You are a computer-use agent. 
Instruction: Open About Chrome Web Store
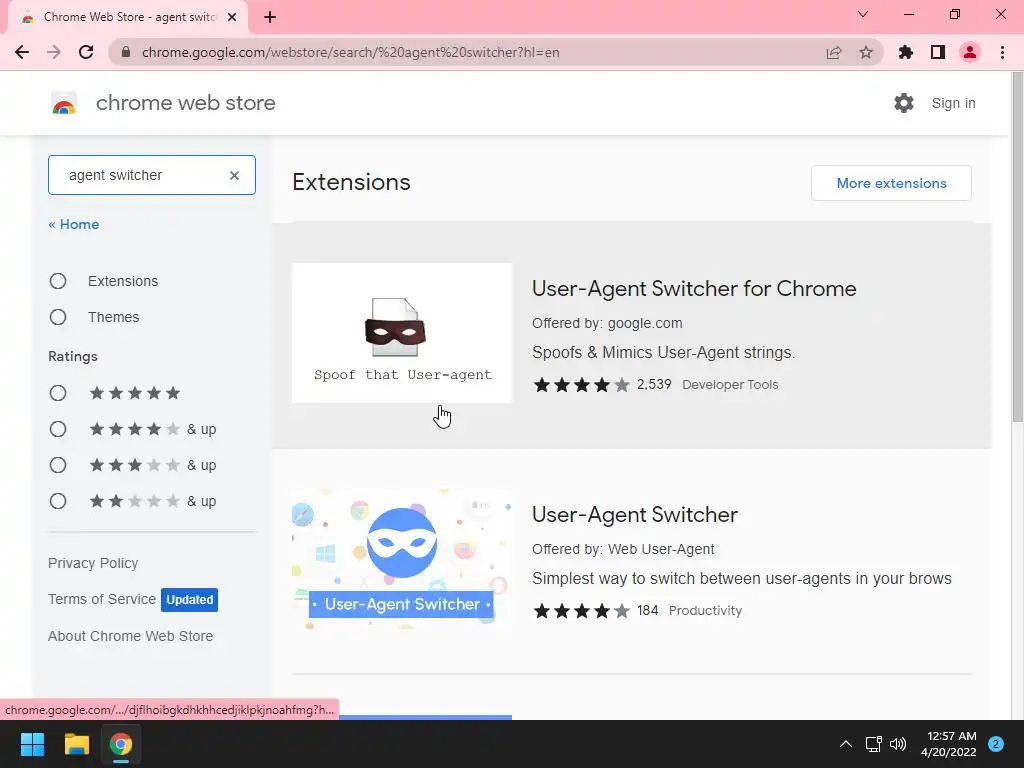click(131, 636)
